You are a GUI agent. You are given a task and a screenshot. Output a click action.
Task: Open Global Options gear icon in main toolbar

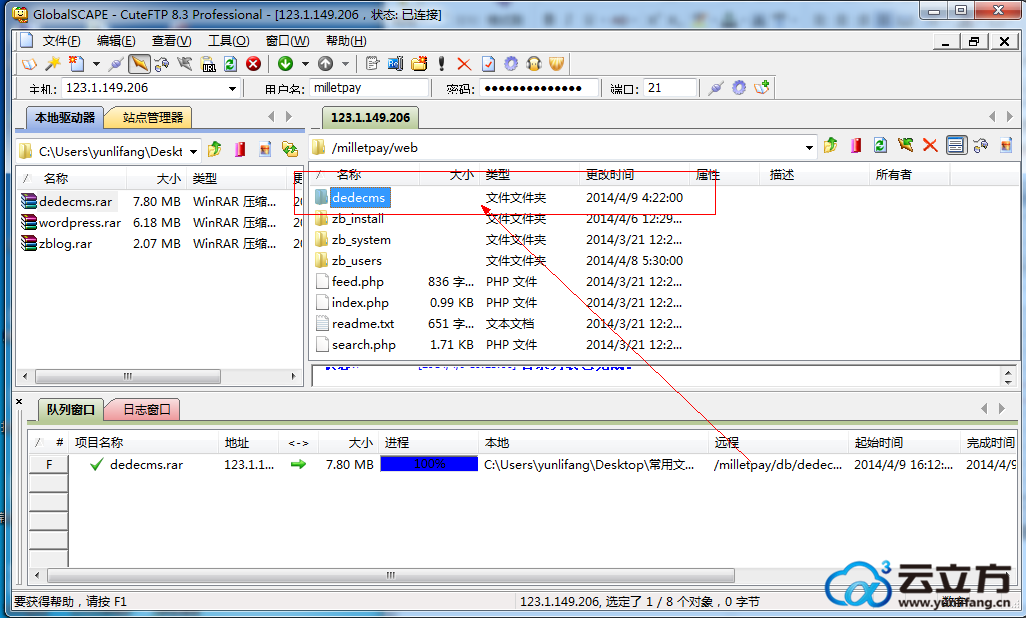[511, 64]
